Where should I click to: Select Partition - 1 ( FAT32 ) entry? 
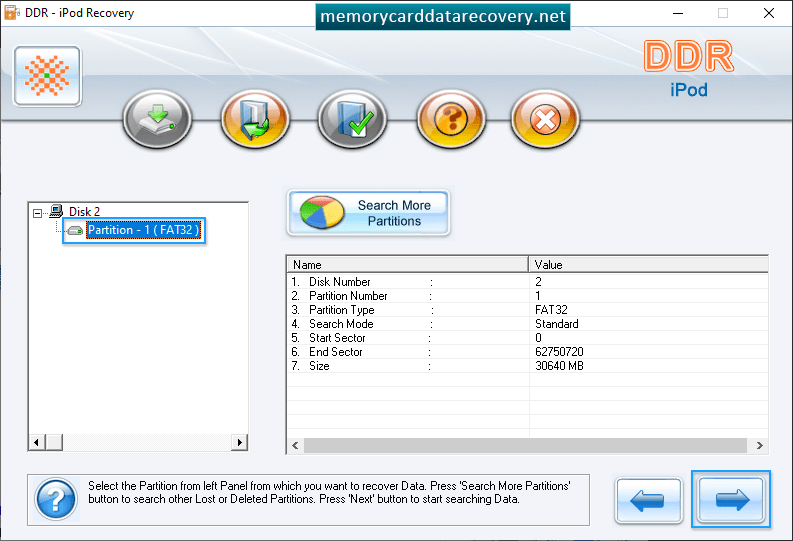(x=144, y=230)
